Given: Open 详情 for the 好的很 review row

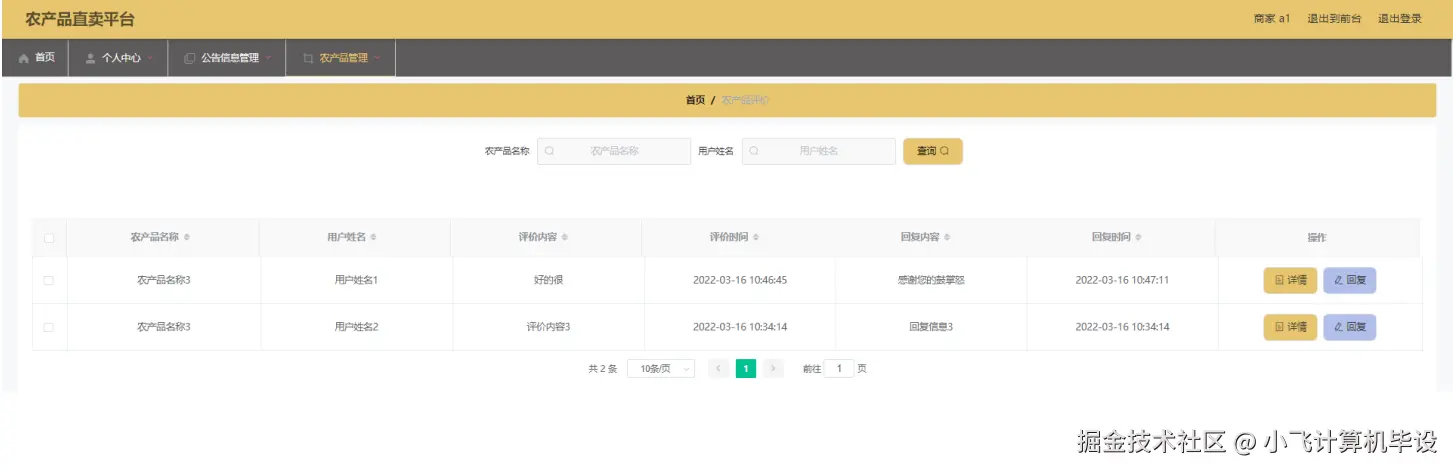Looking at the screenshot, I should (x=1290, y=281).
